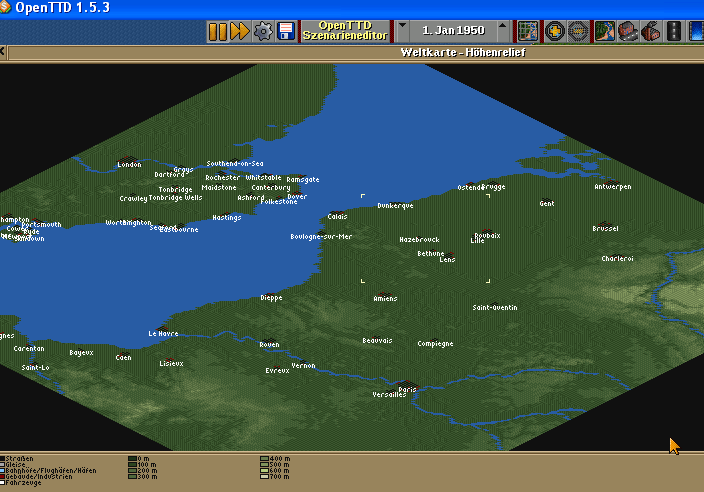Open the landscape generation tool
The image size is (704, 492).
(x=605, y=31)
